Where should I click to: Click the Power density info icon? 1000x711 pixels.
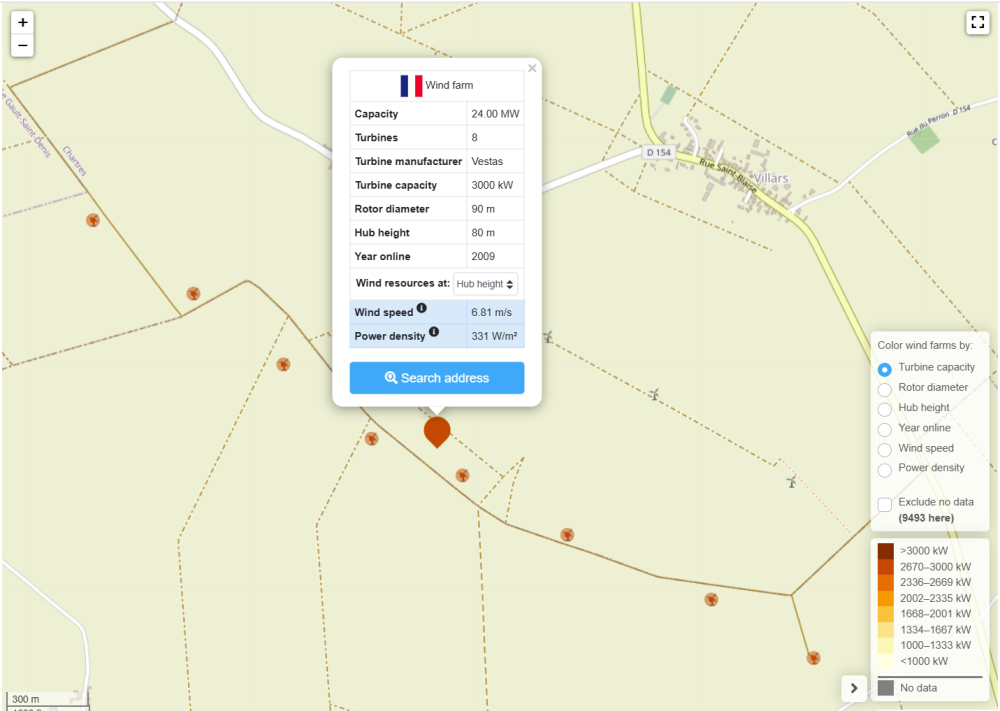(x=434, y=332)
